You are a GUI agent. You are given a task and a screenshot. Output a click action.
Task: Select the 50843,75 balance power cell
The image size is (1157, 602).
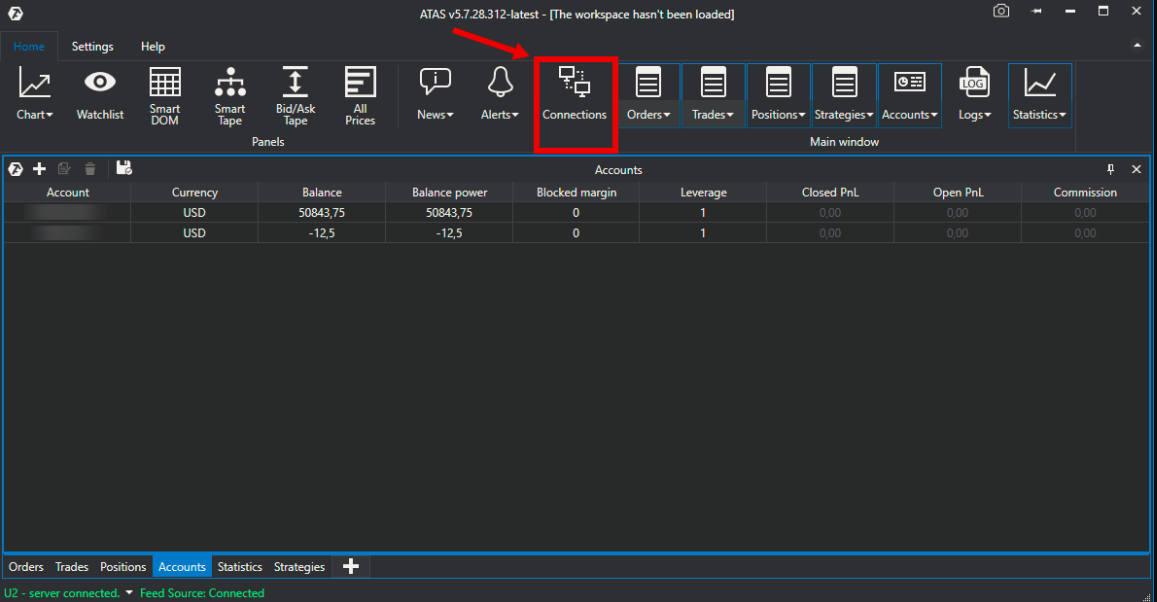click(449, 212)
